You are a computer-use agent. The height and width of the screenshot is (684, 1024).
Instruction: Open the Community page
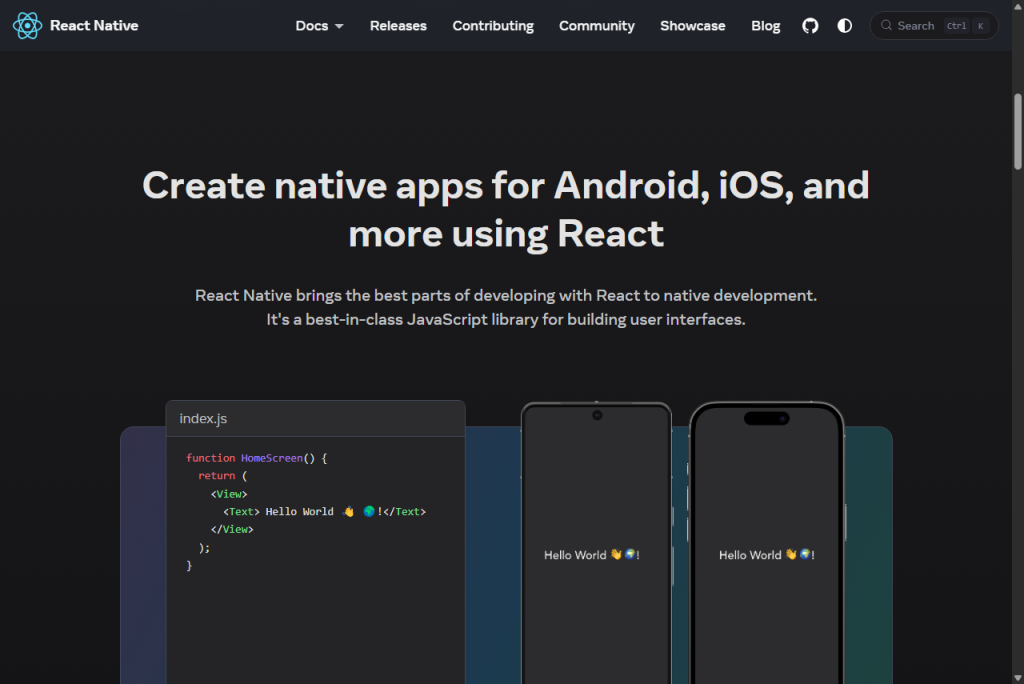pyautogui.click(x=596, y=25)
